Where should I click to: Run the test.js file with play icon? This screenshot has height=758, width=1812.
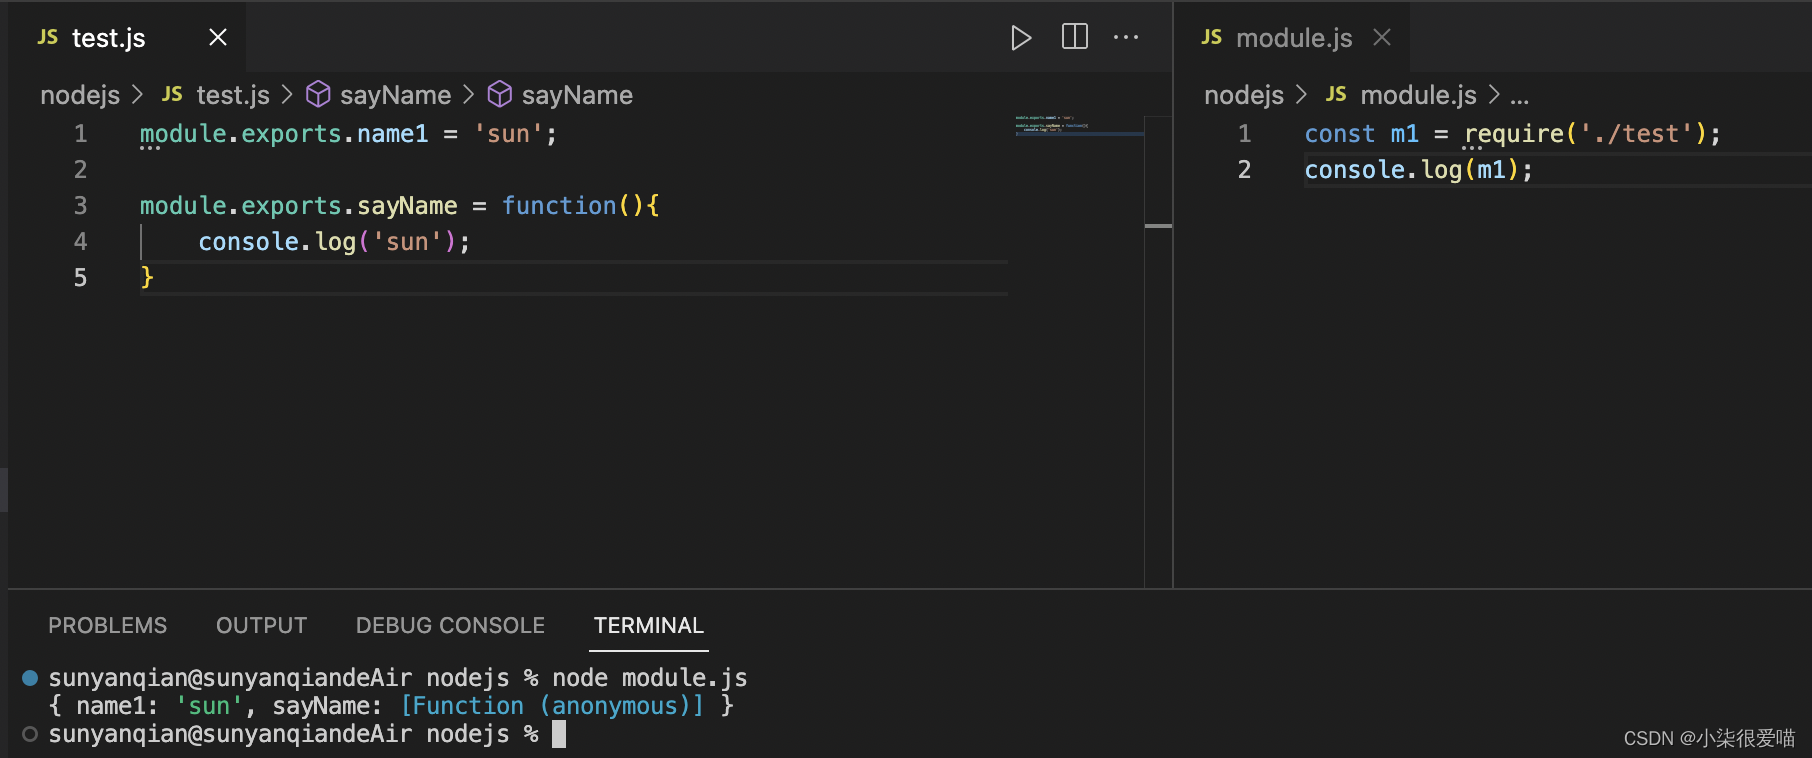pyautogui.click(x=1020, y=38)
